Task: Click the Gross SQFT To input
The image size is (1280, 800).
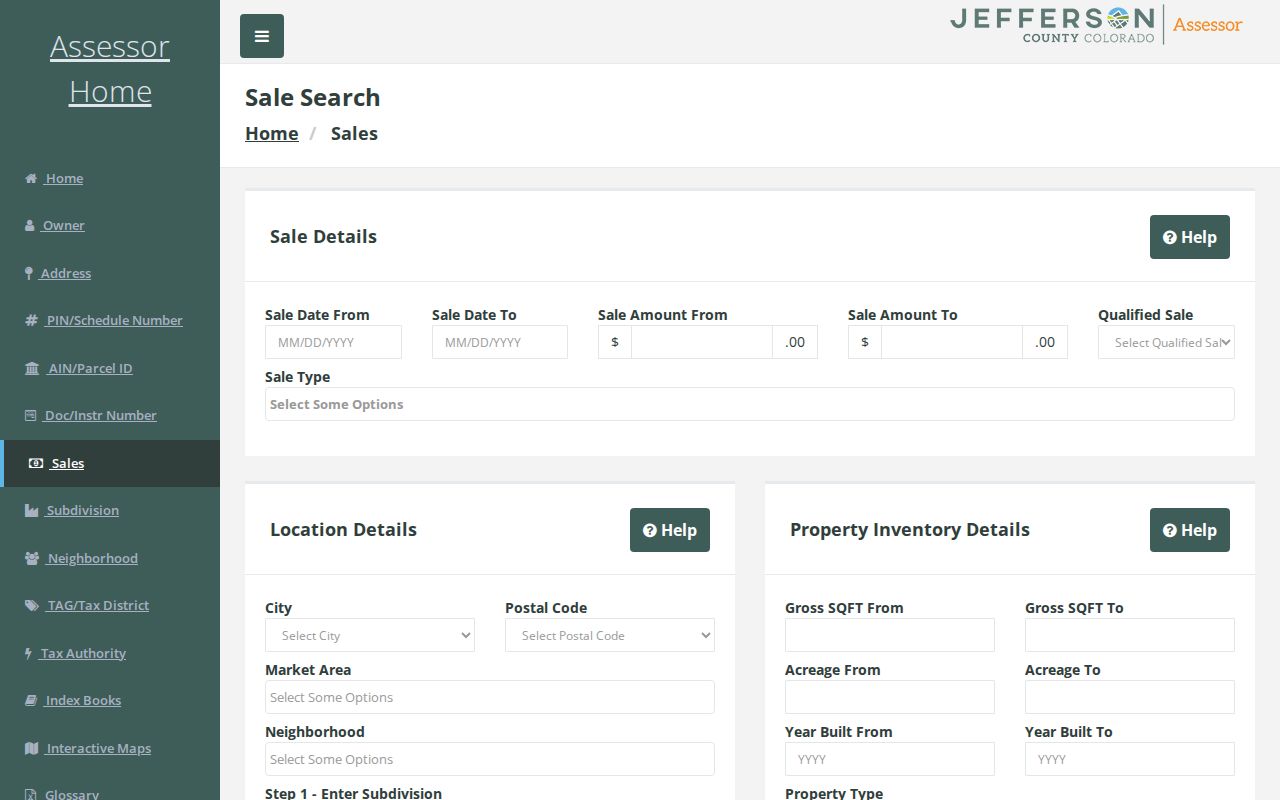Action: tap(1130, 635)
